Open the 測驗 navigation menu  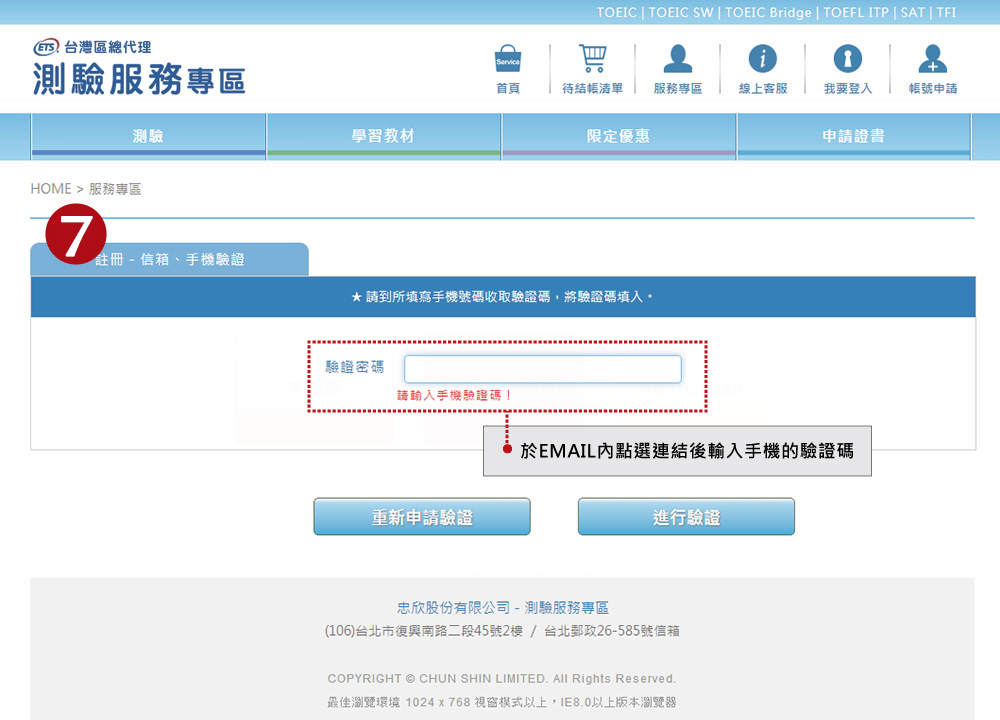point(148,136)
